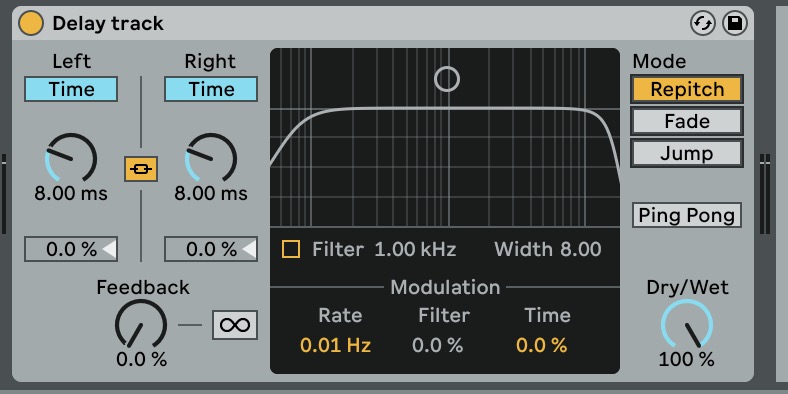Click the Right delay time knob
The height and width of the screenshot is (394, 788).
(x=211, y=158)
